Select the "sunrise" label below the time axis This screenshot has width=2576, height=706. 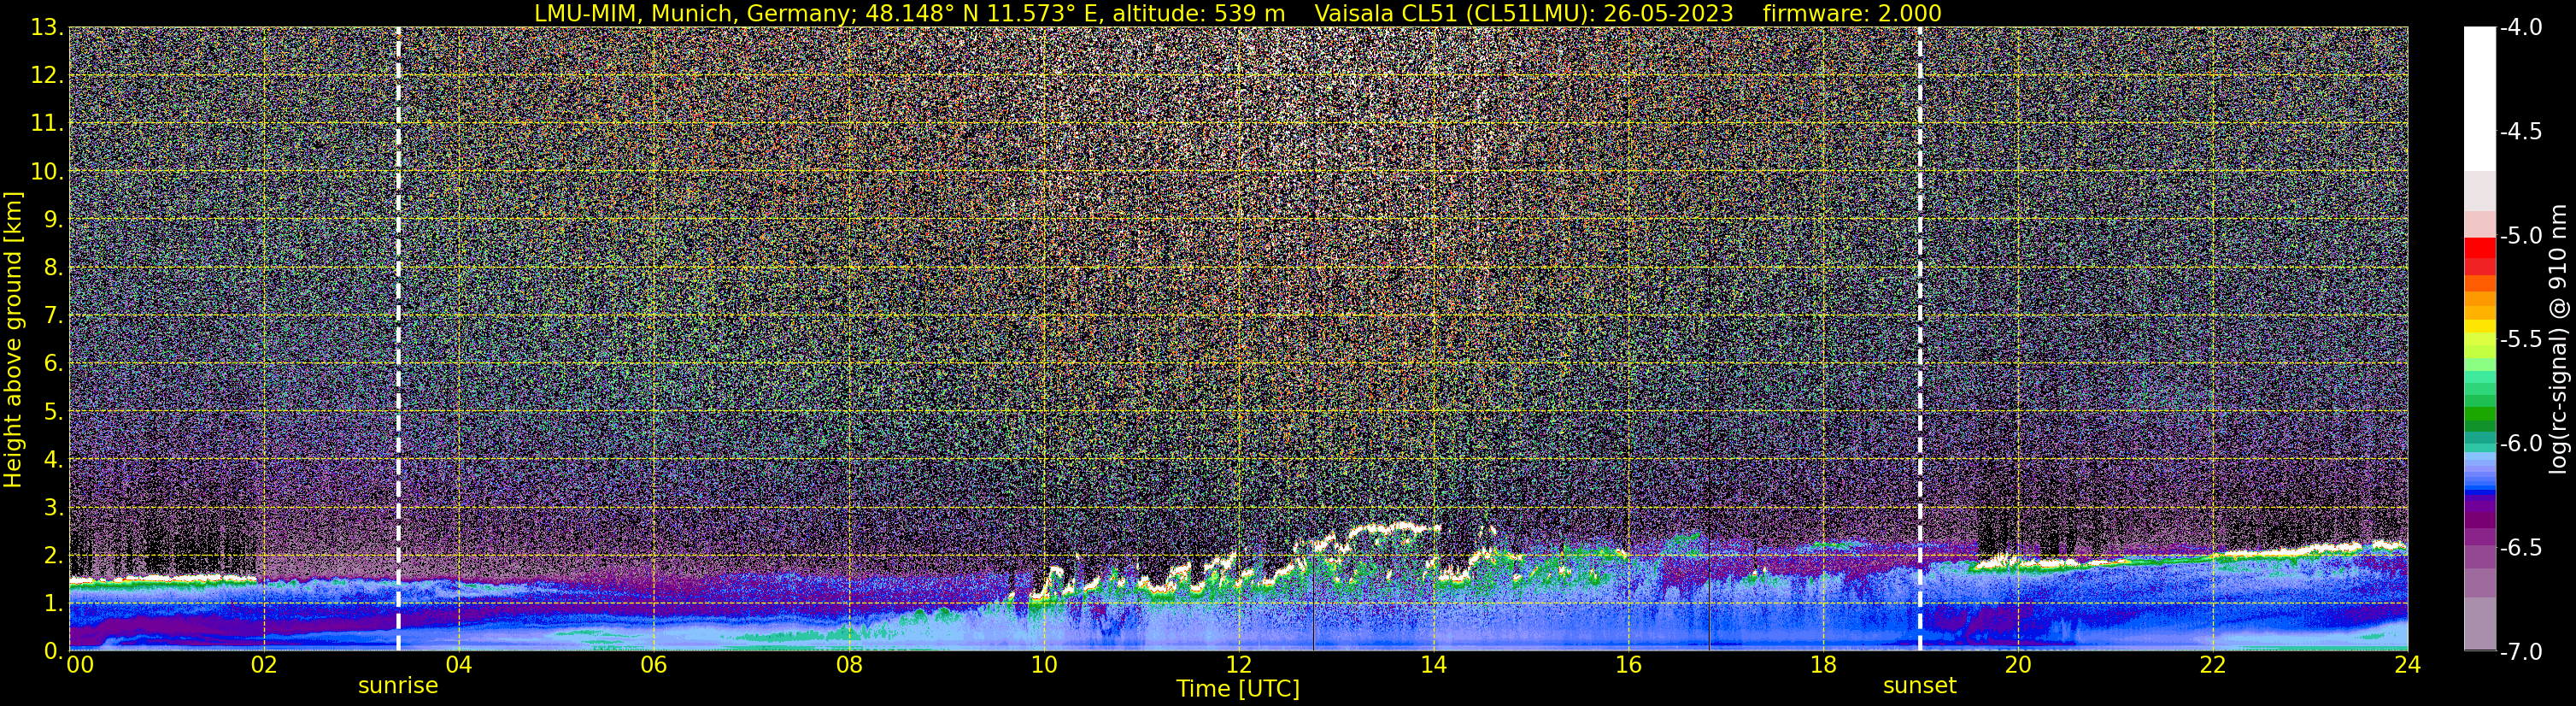tap(398, 686)
